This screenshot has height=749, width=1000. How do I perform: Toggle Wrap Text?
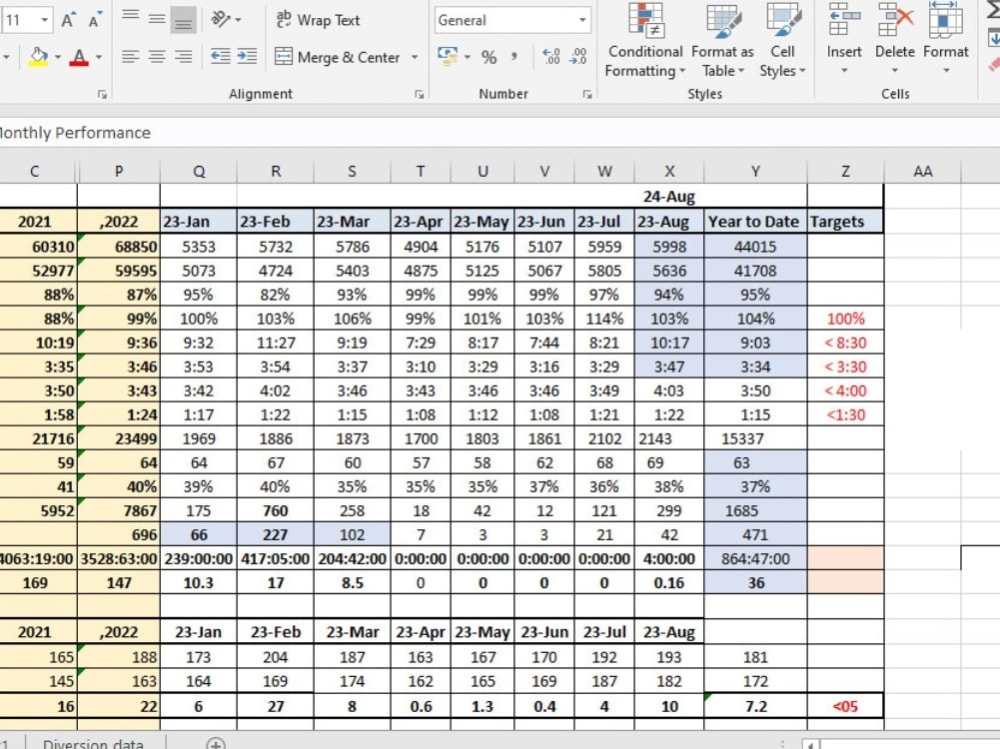click(318, 20)
